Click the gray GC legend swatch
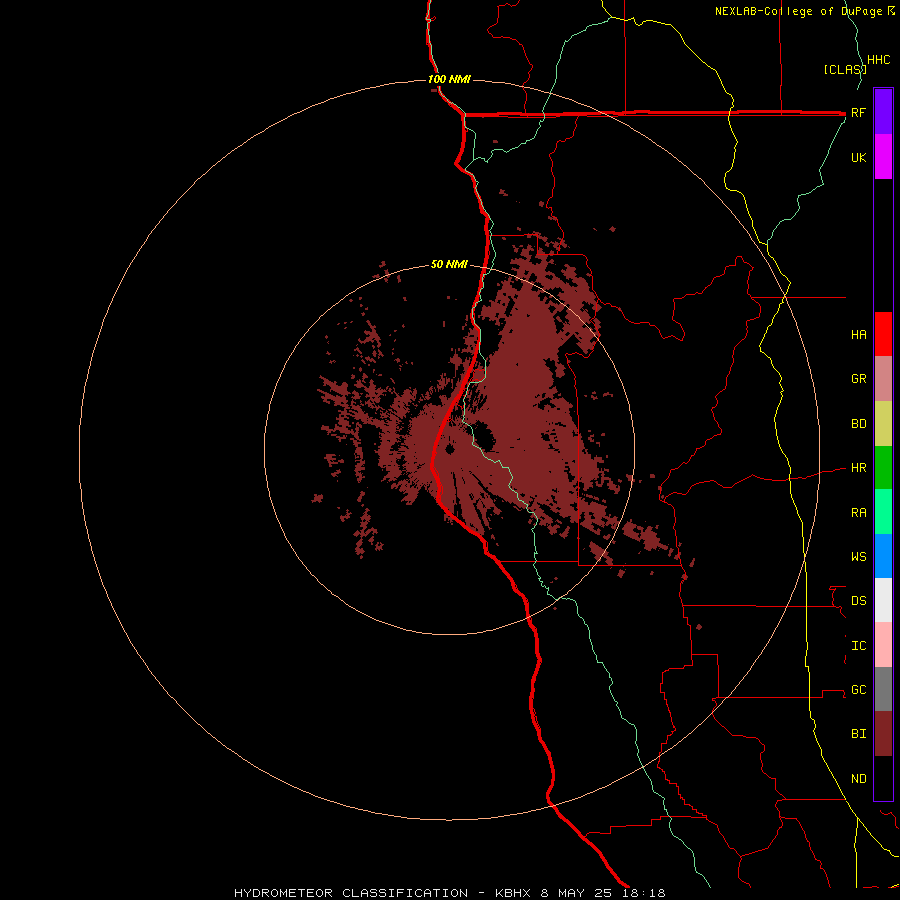900x900 pixels. point(883,689)
